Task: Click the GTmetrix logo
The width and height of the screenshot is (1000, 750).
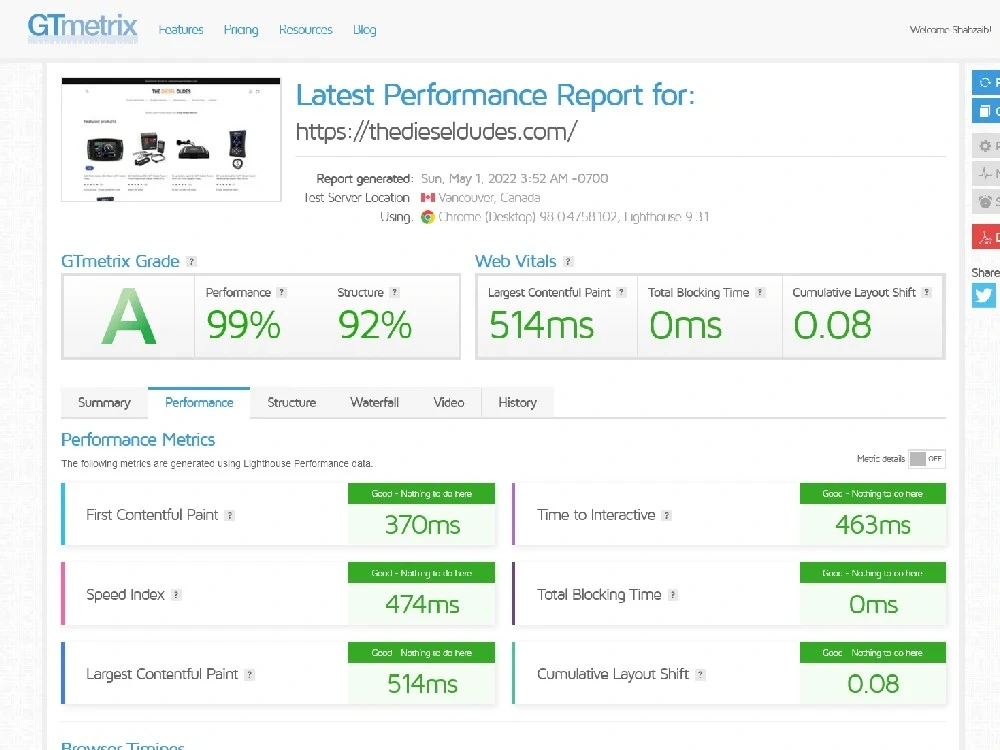Action: click(82, 27)
